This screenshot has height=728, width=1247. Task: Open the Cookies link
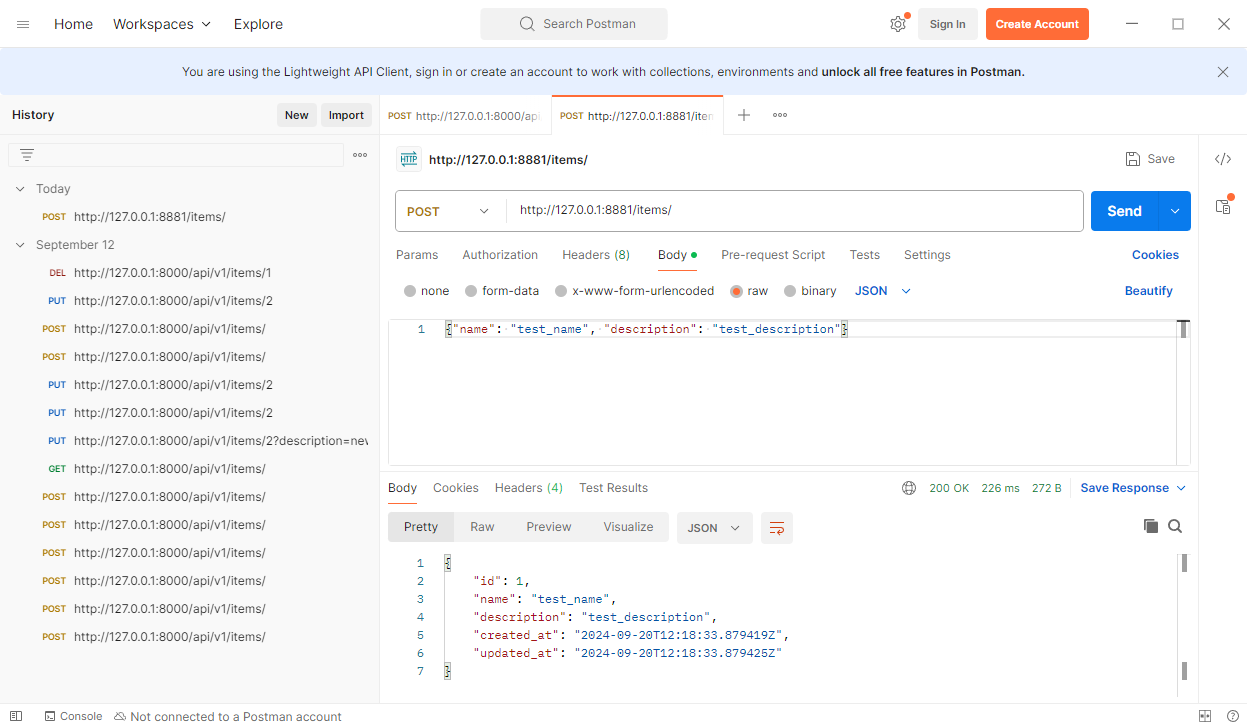[x=1155, y=255]
